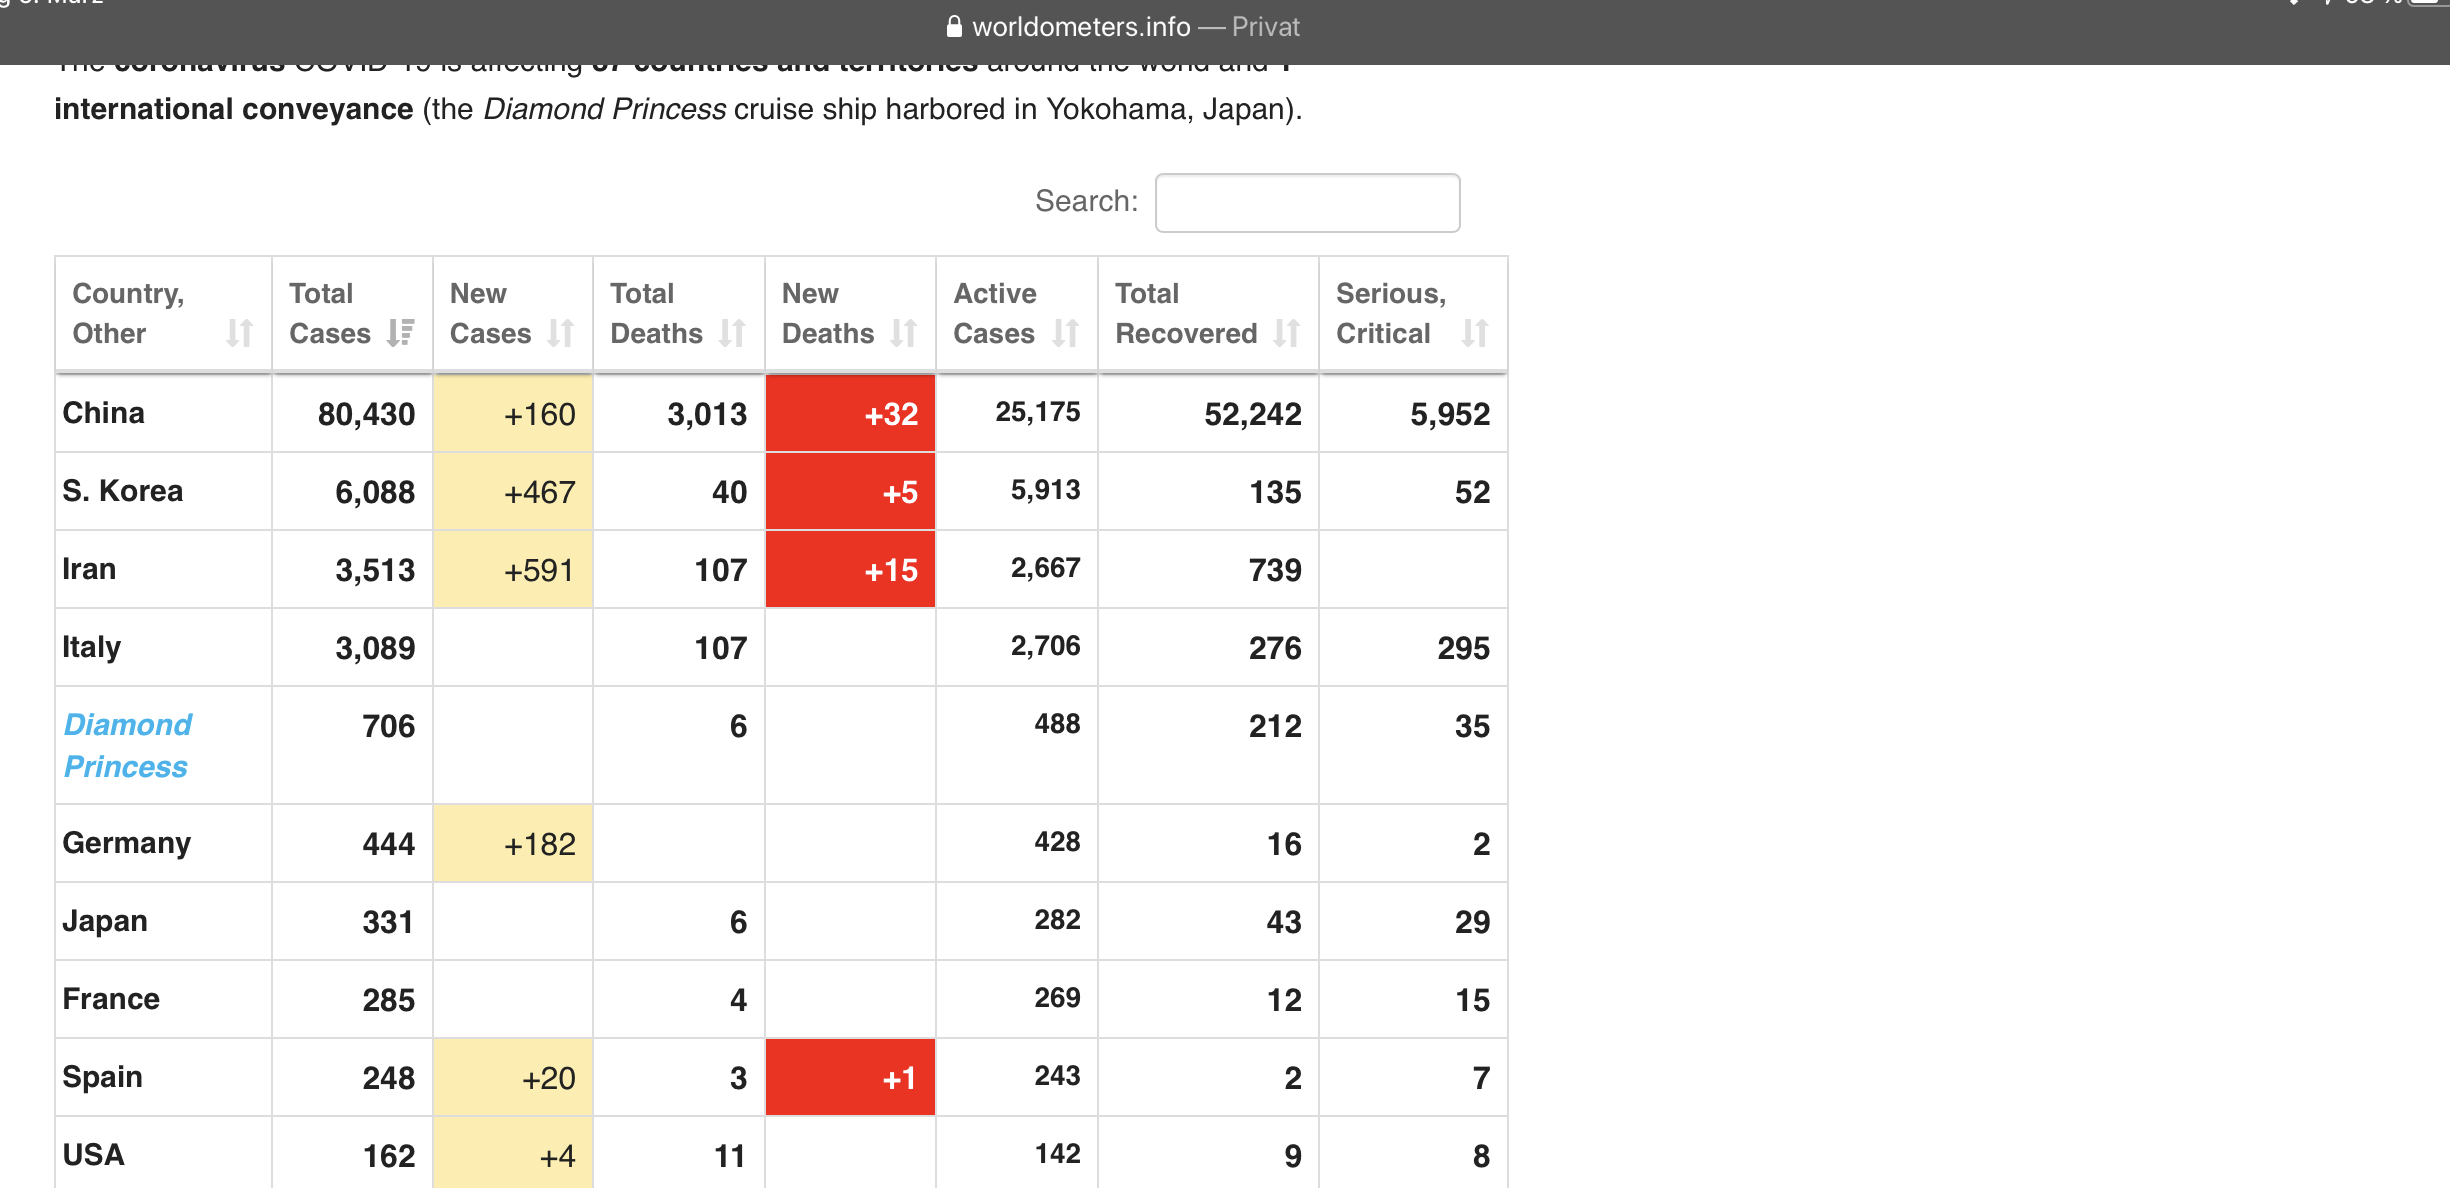Click the lock icon in address bar
Viewport: 2450px width, 1188px height.
pos(954,27)
